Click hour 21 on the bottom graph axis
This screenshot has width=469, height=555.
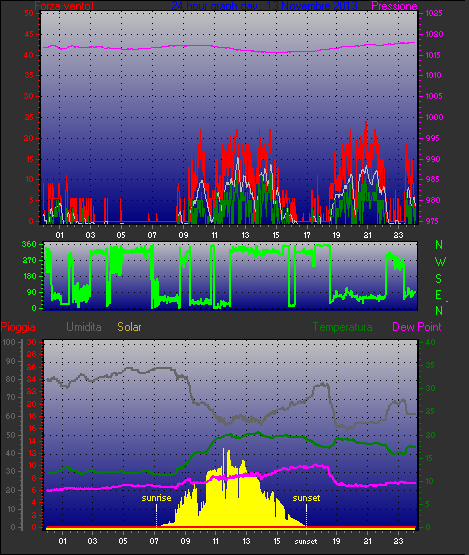point(368,541)
